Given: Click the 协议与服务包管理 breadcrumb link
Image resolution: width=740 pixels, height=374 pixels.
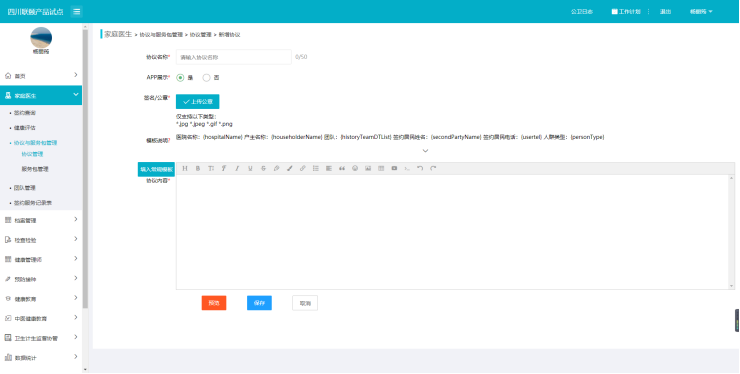Looking at the screenshot, I should point(161,35).
